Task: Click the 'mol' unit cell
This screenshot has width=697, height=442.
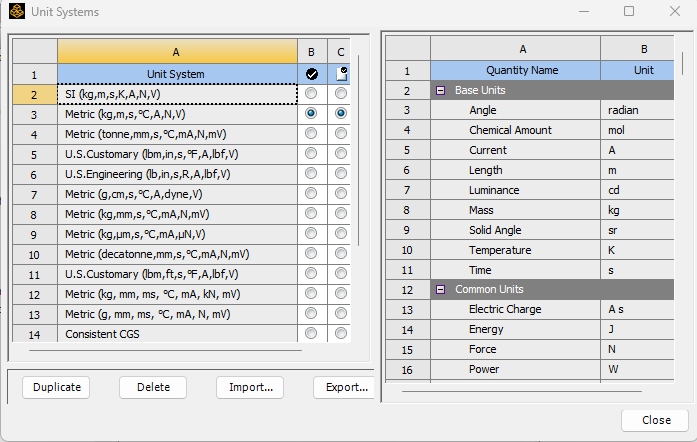Action: [637, 130]
